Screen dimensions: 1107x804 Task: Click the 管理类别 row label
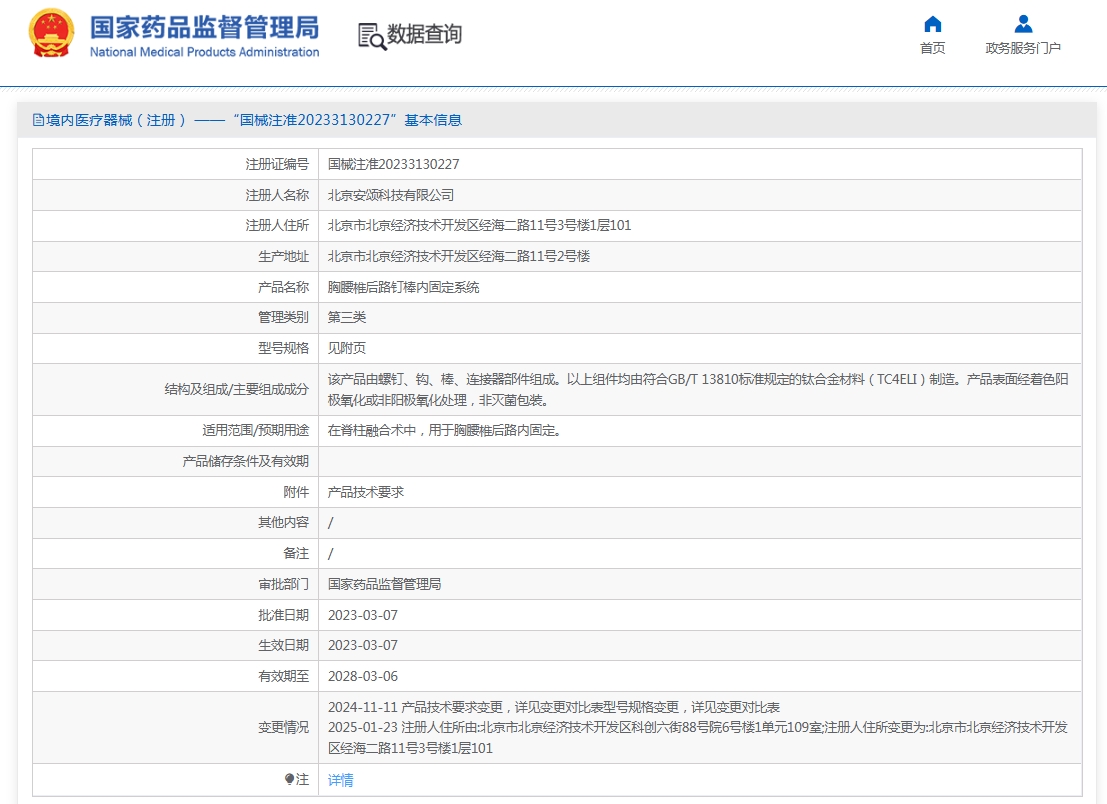click(283, 318)
